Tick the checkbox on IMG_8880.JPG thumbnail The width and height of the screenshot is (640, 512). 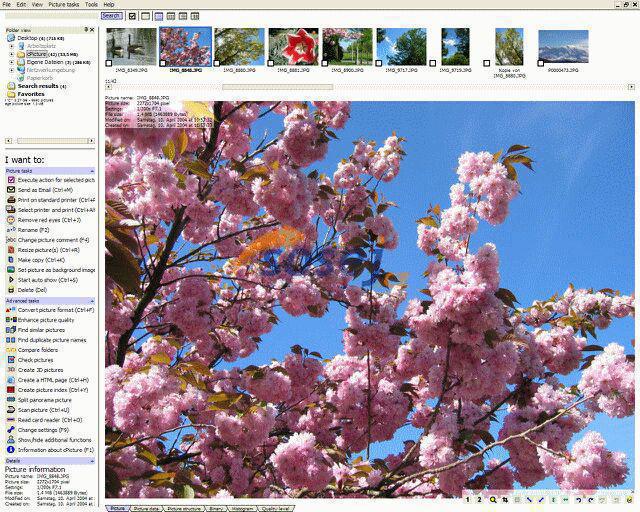(217, 63)
